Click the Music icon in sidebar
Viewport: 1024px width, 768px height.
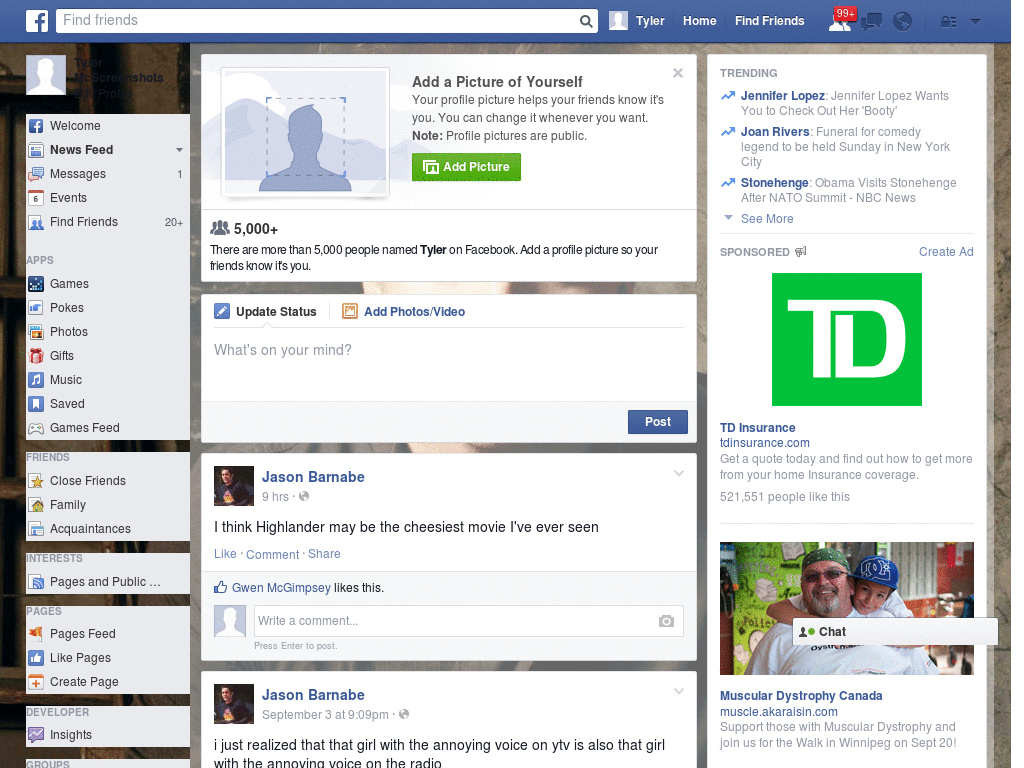pyautogui.click(x=36, y=380)
